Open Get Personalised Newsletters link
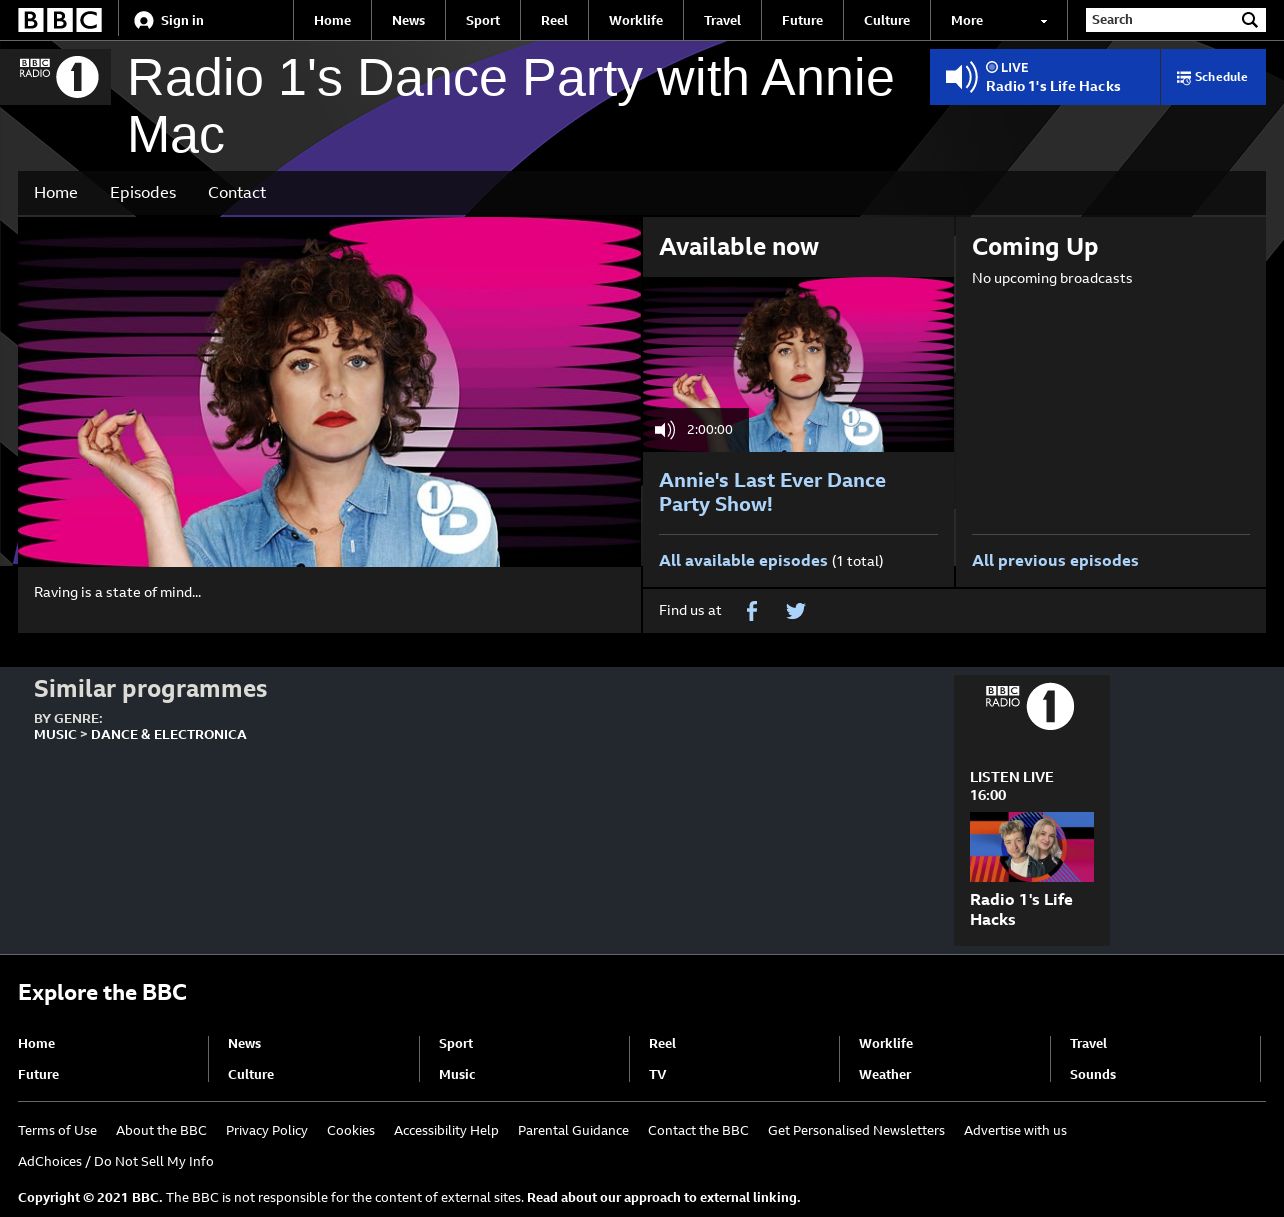 (x=856, y=1130)
